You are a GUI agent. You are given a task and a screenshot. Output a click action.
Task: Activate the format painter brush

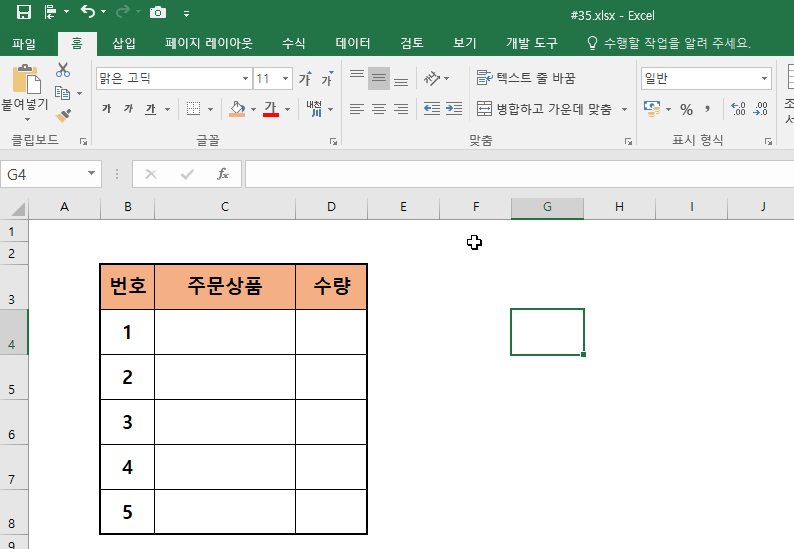[63, 115]
